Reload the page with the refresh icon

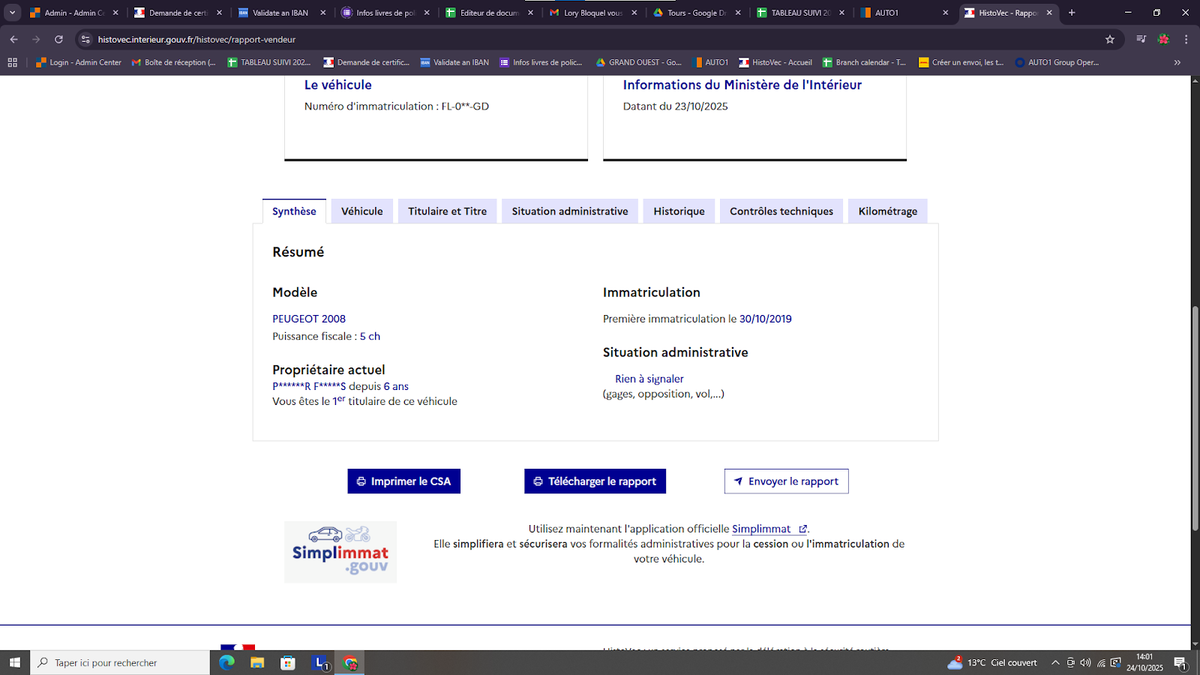coord(59,39)
